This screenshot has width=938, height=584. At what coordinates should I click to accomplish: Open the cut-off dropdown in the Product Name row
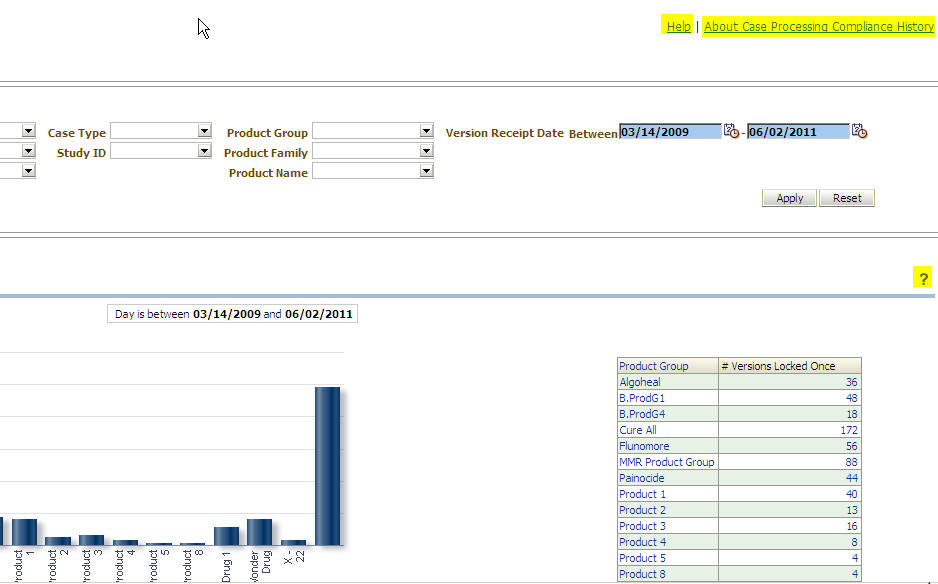coord(28,171)
